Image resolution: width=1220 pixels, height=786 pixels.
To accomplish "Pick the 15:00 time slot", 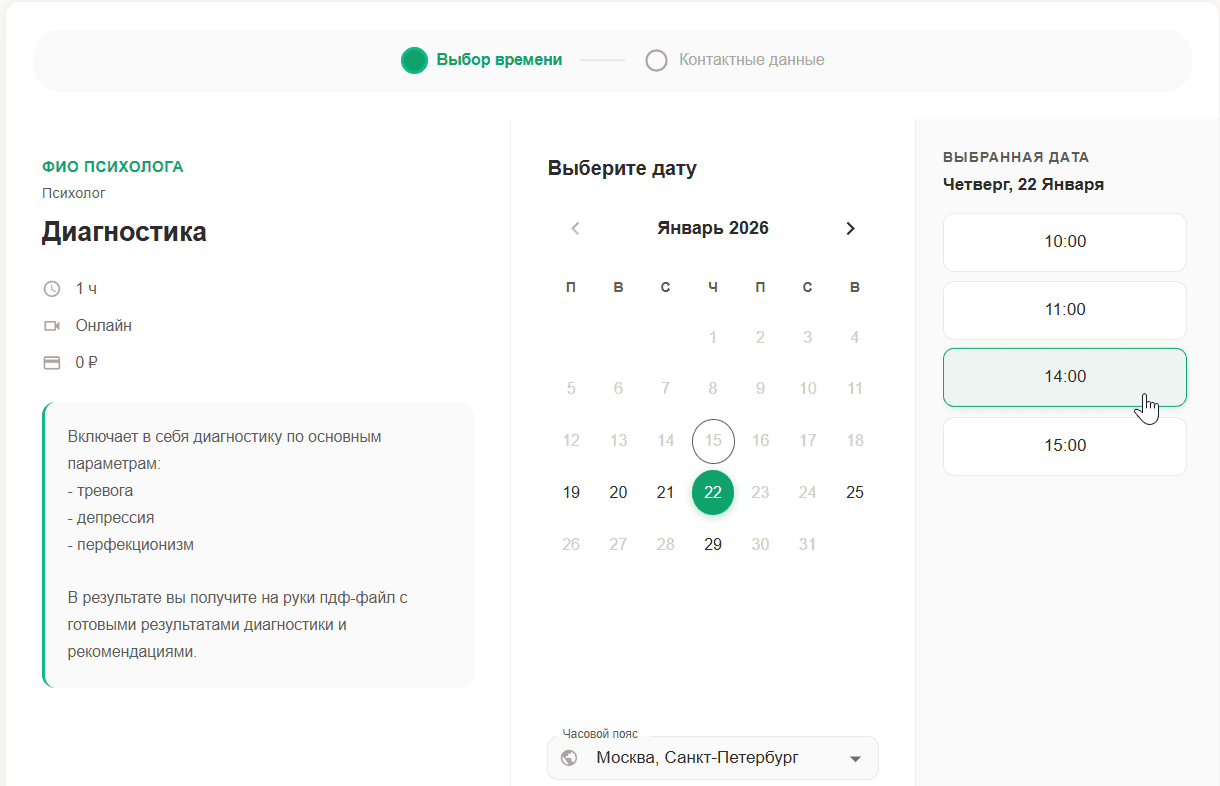I will (x=1064, y=446).
